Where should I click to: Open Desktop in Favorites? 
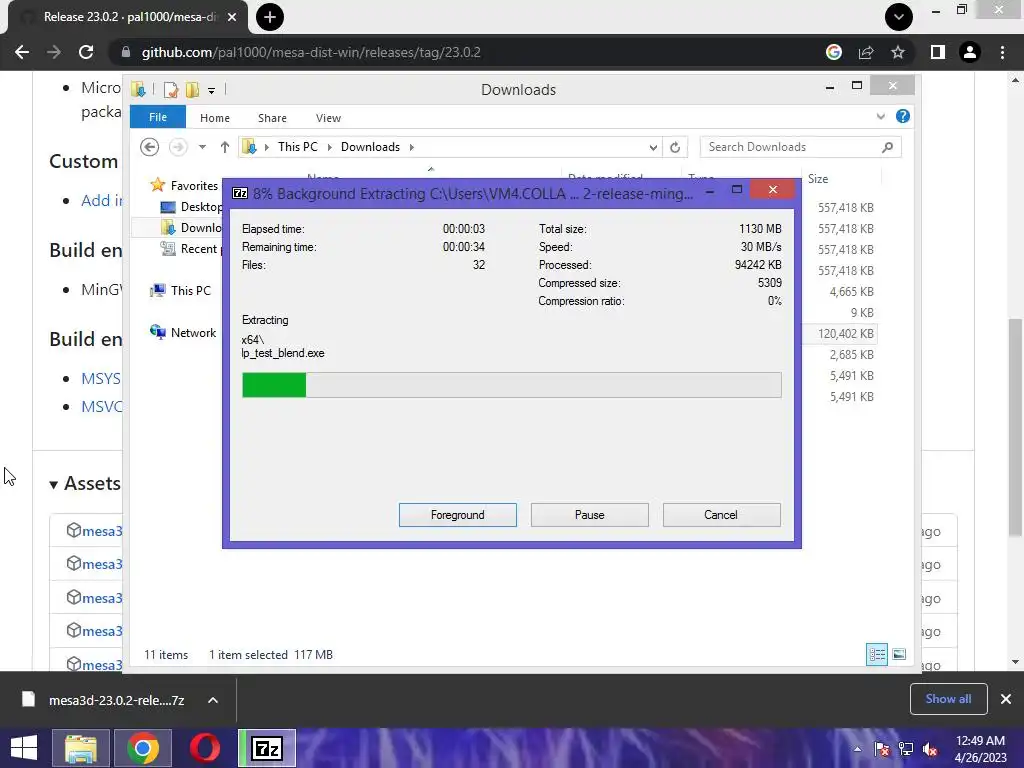click(x=200, y=206)
